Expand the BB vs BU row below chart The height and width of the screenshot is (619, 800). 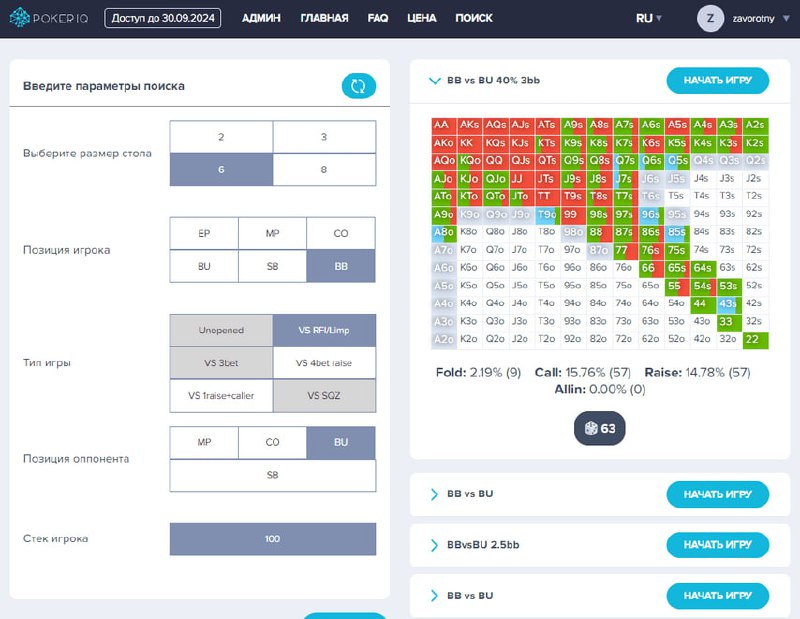click(x=434, y=494)
